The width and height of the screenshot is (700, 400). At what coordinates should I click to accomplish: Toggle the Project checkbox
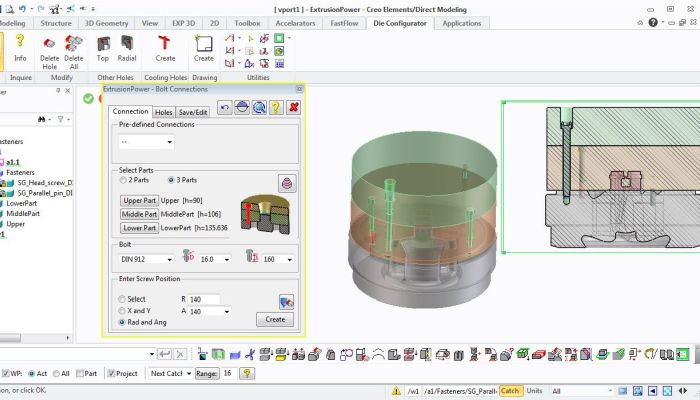click(x=111, y=373)
